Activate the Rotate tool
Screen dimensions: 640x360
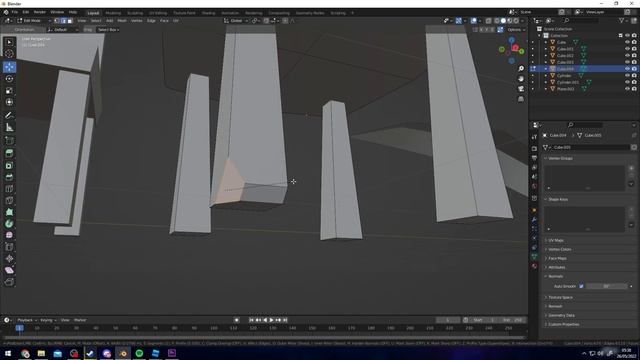click(x=9, y=79)
